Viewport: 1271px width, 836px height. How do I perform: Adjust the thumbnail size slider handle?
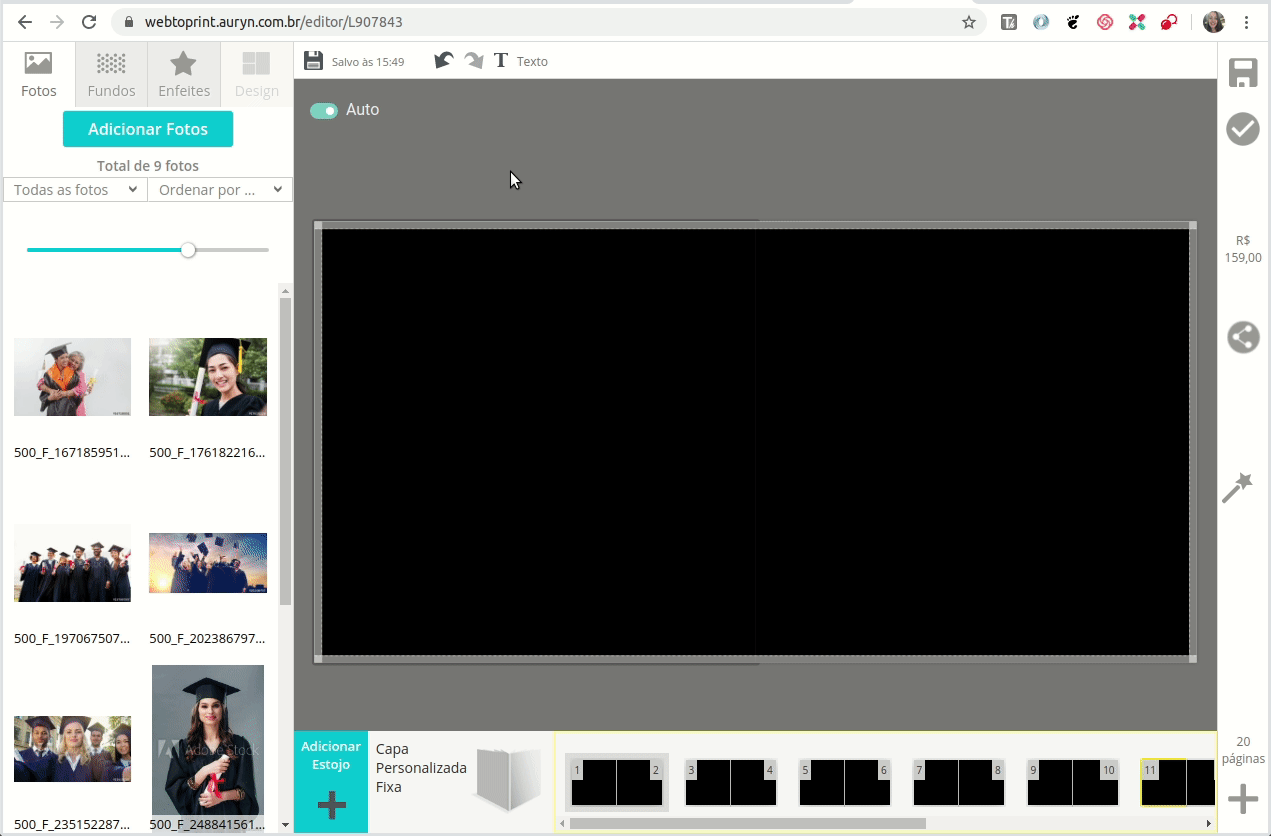[x=188, y=250]
